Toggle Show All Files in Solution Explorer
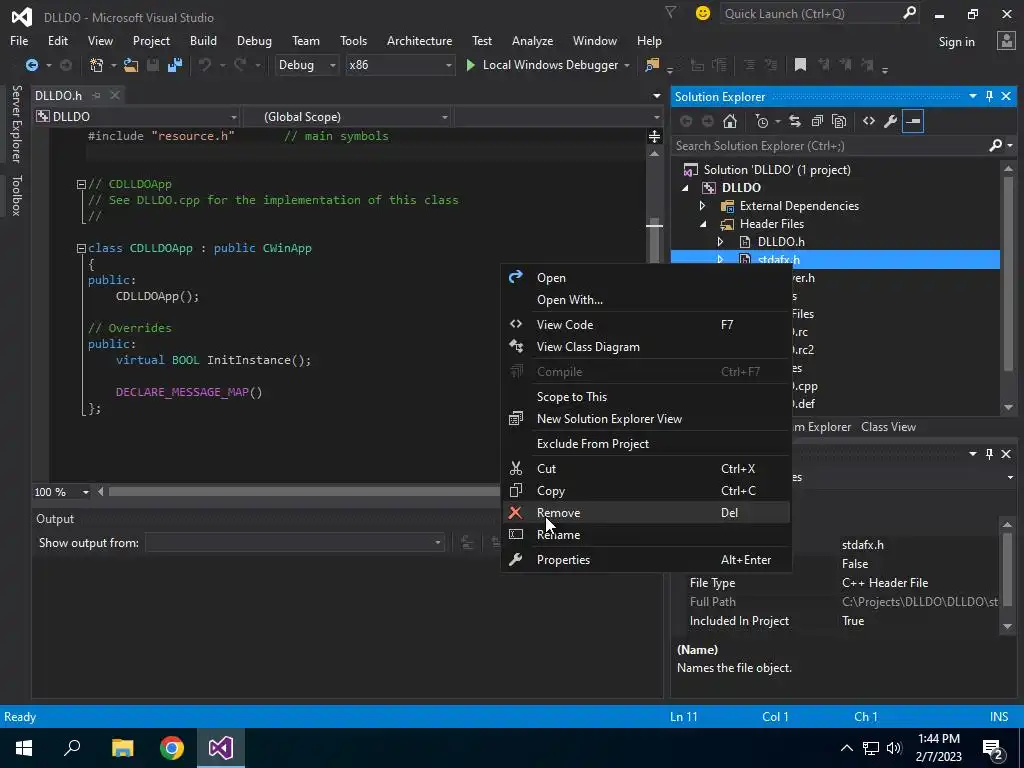This screenshot has width=1024, height=768. (x=839, y=121)
